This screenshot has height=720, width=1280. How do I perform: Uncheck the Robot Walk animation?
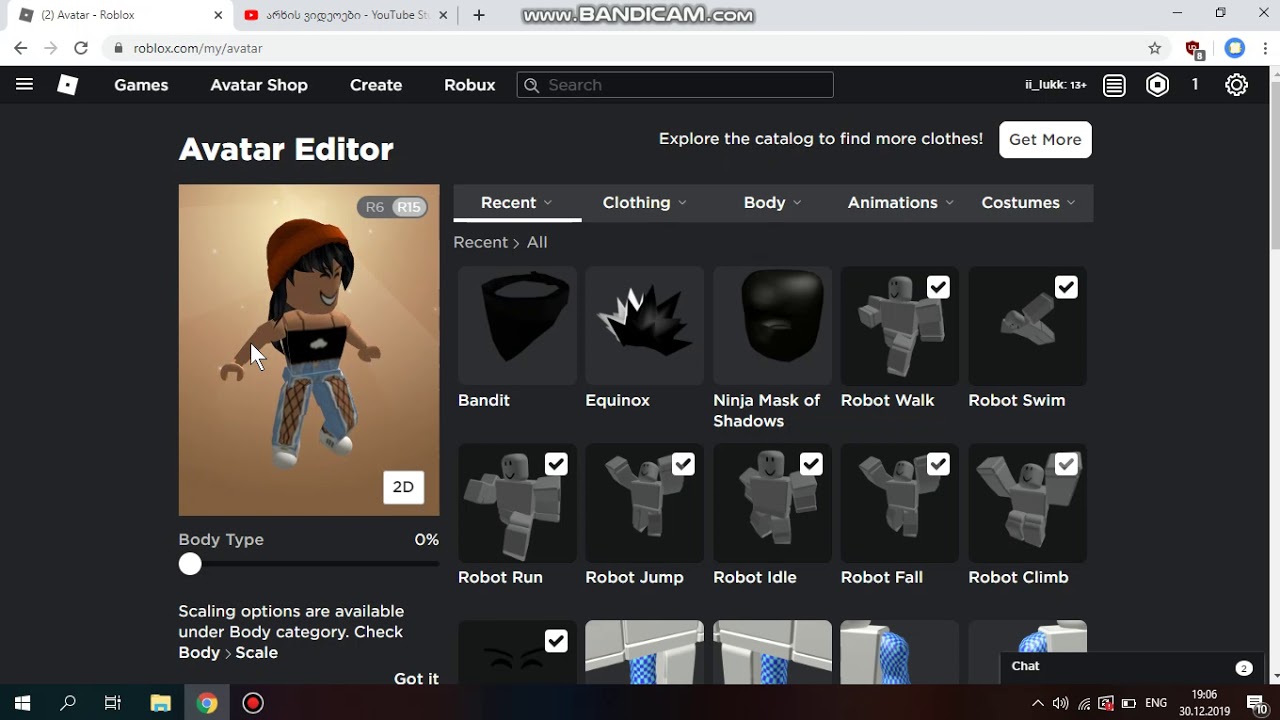tap(938, 288)
